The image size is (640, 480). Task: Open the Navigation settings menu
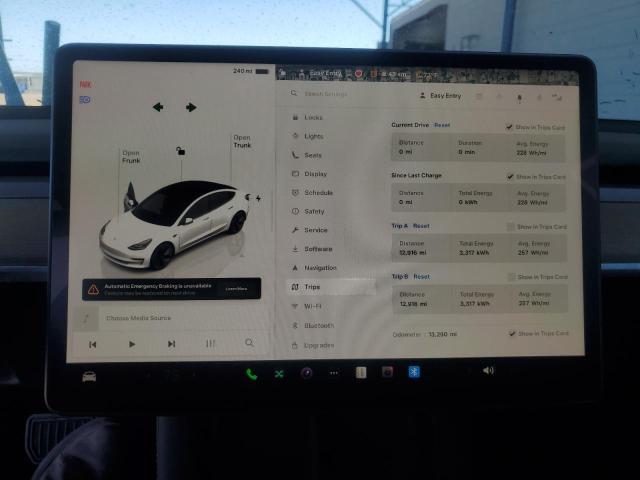coord(320,268)
